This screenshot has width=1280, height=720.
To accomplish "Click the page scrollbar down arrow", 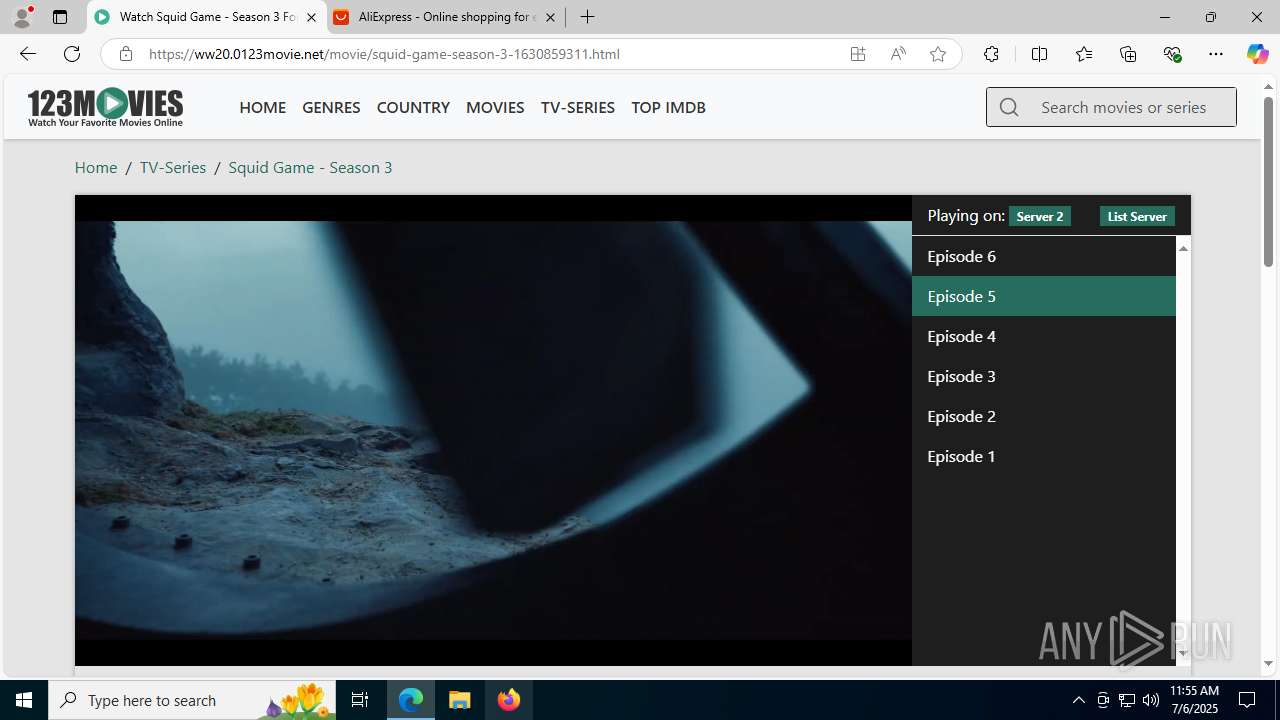I will pos(1268,663).
